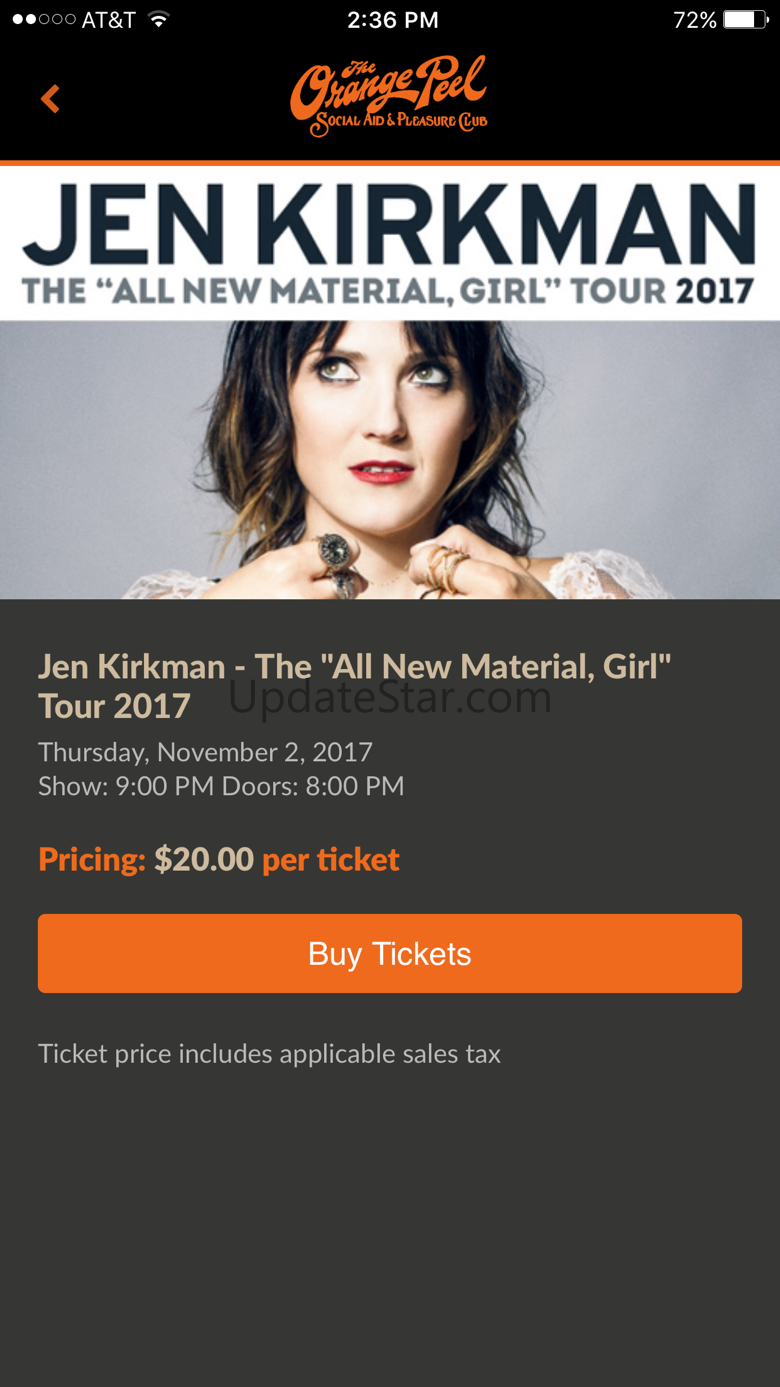Tap the 72% battery percentage
Screen dimensions: 780x1387
point(694,20)
